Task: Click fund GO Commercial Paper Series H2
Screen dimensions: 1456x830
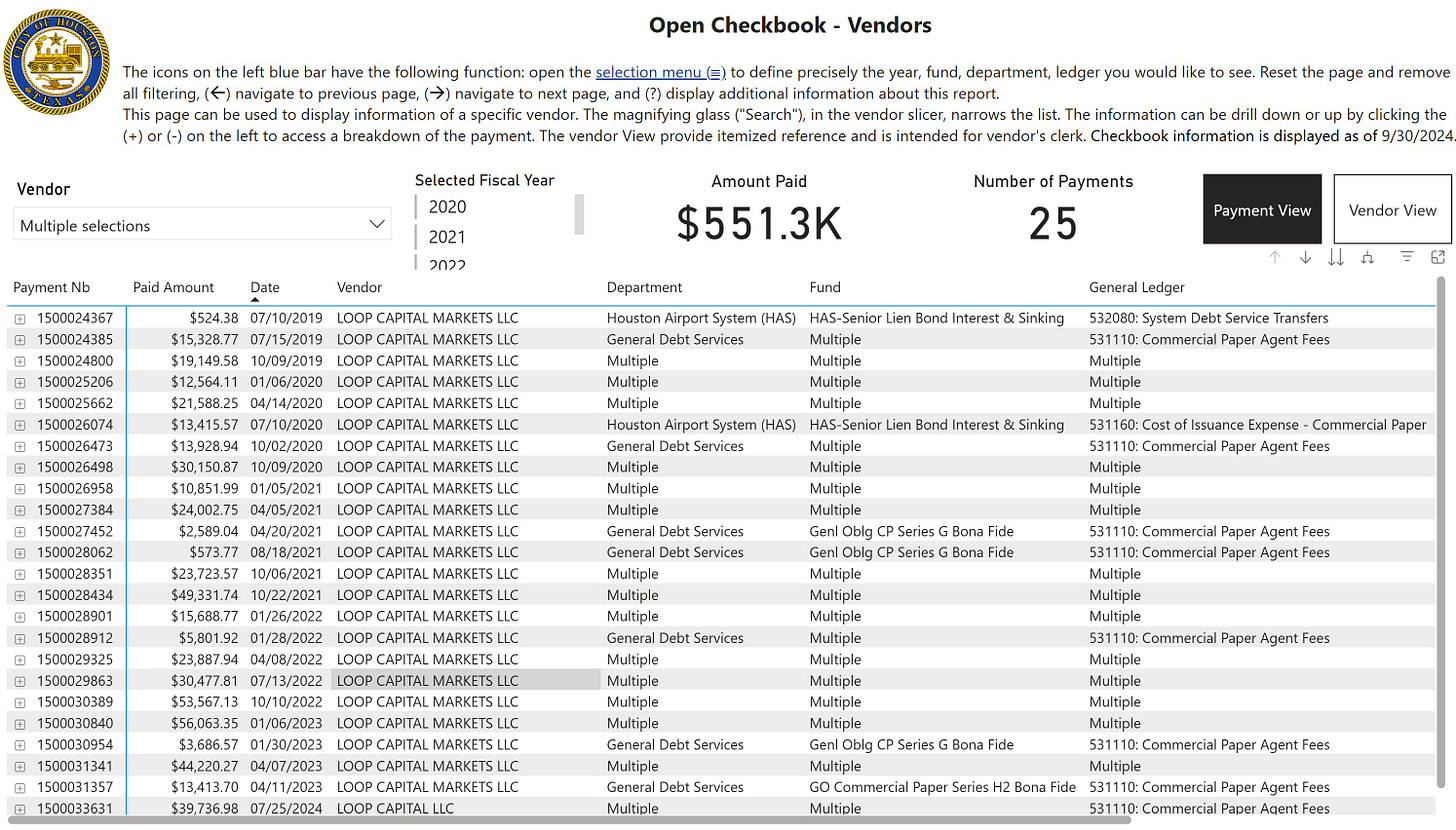Action: click(943, 787)
